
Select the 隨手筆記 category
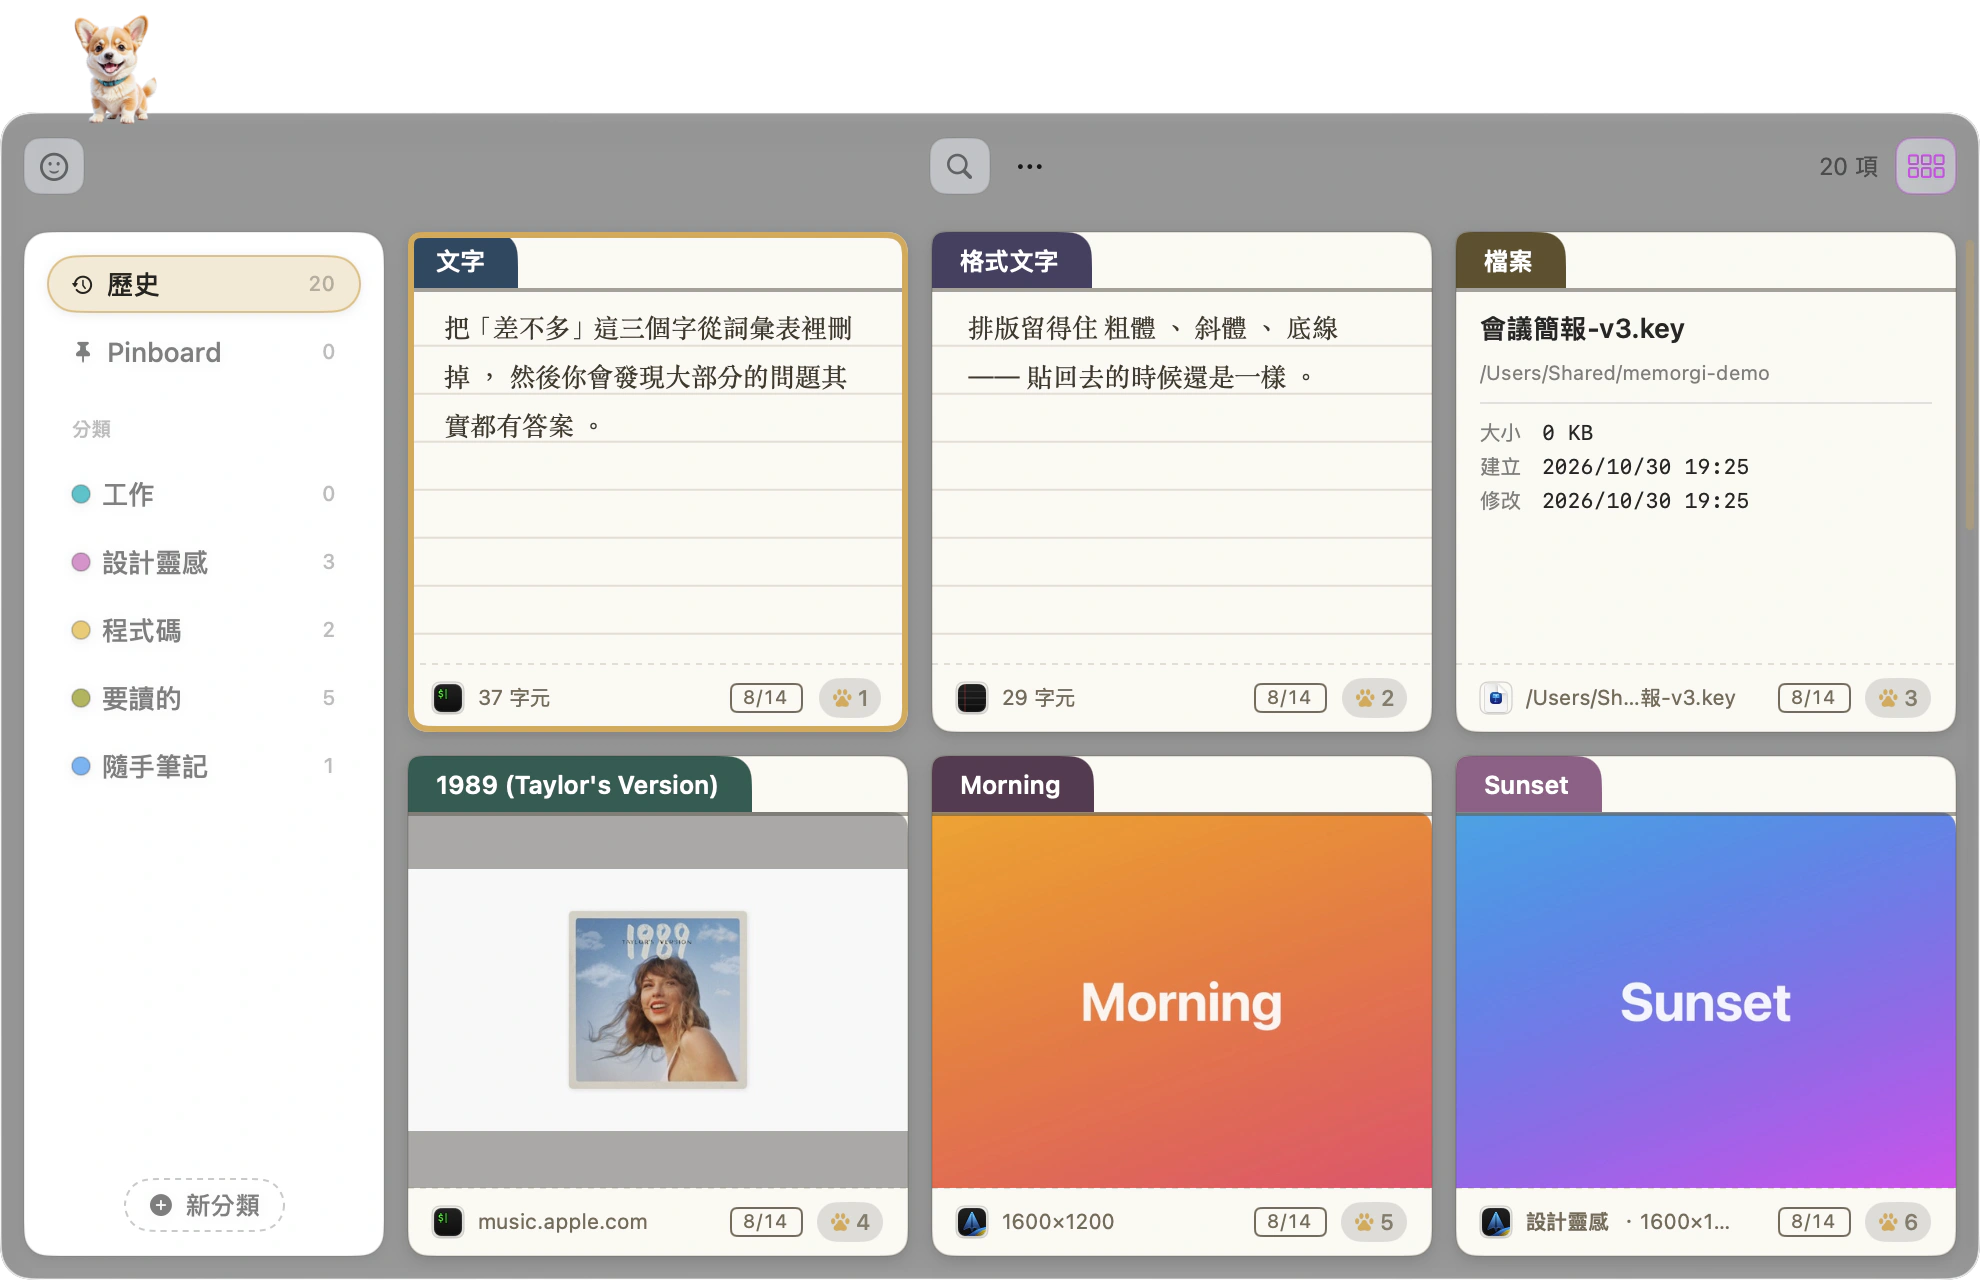pyautogui.click(x=204, y=766)
